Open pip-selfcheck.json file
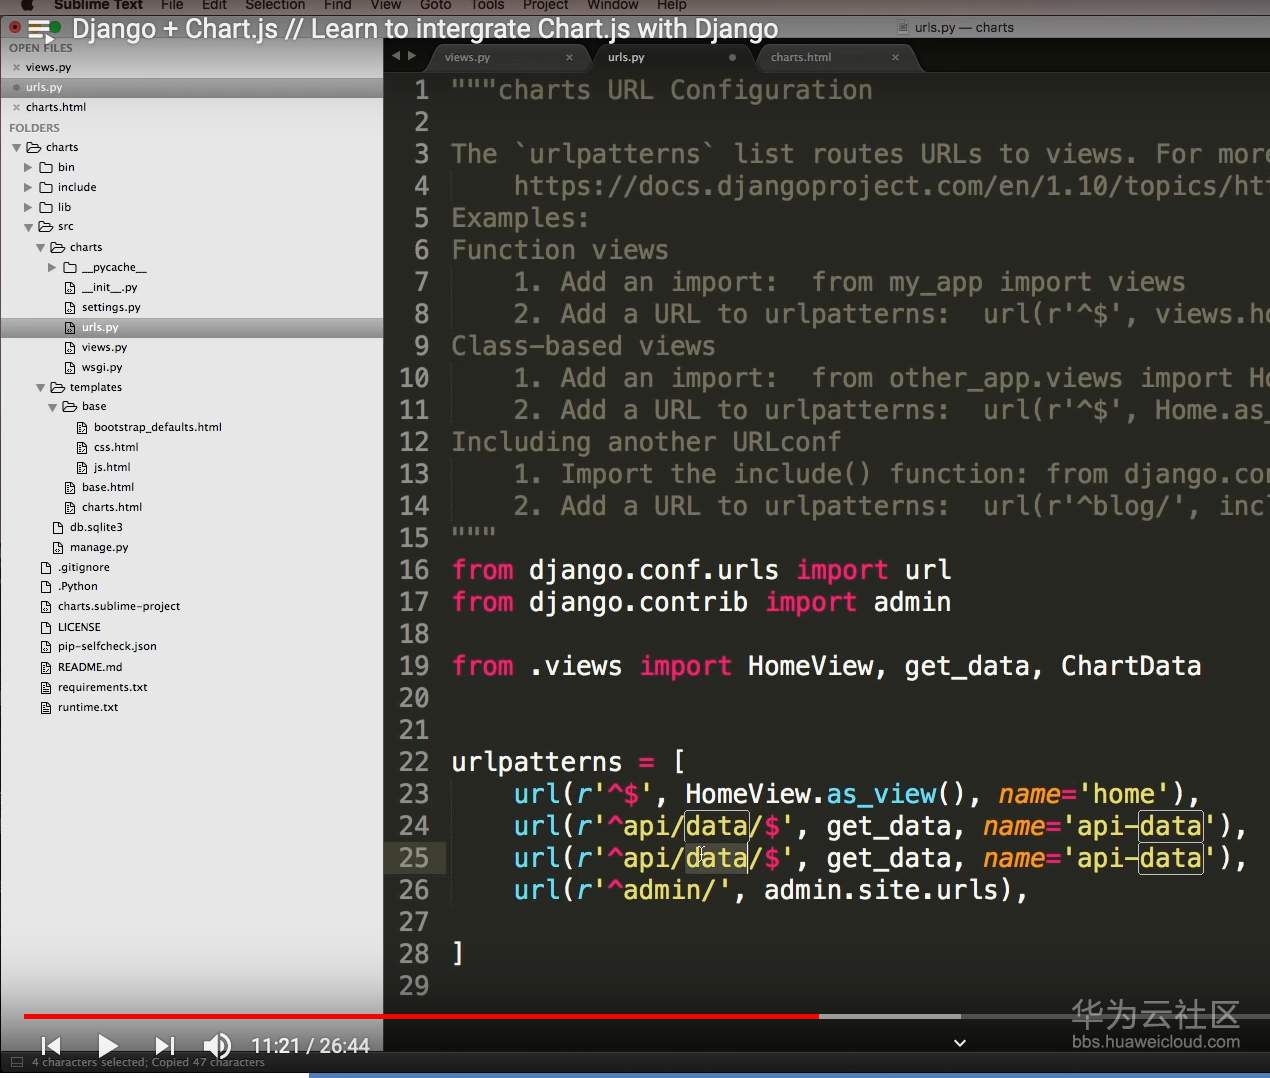 [x=107, y=646]
